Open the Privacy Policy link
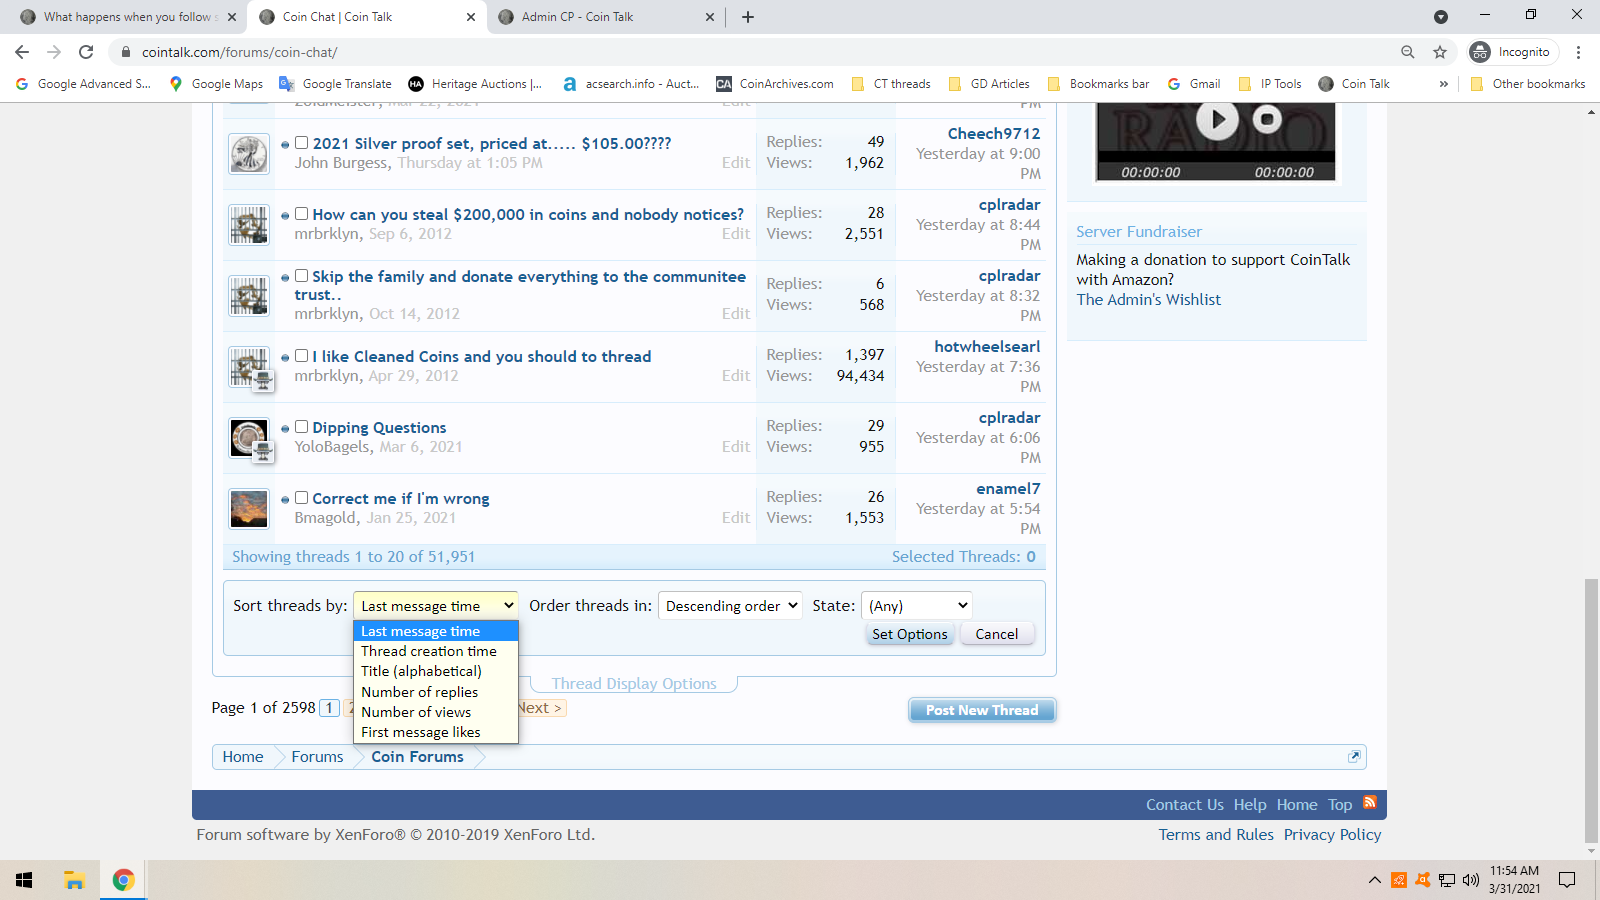Image resolution: width=1600 pixels, height=900 pixels. [x=1332, y=835]
